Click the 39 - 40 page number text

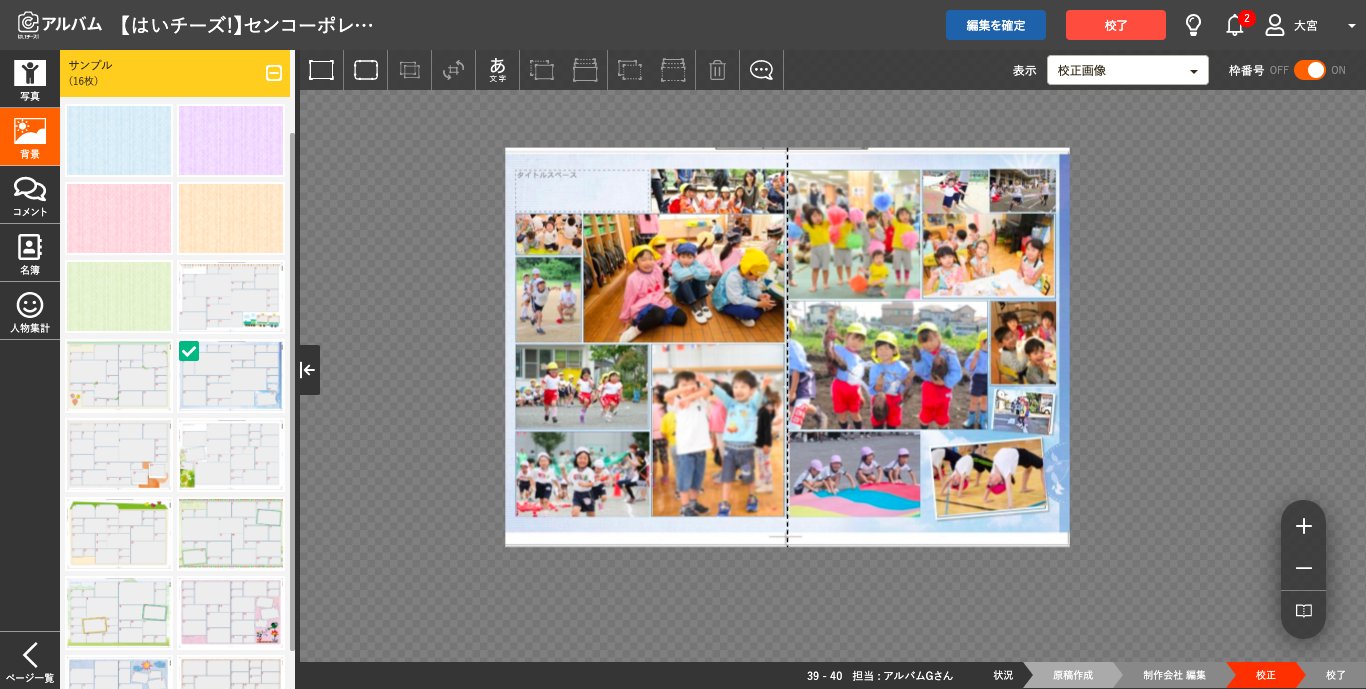pos(824,676)
